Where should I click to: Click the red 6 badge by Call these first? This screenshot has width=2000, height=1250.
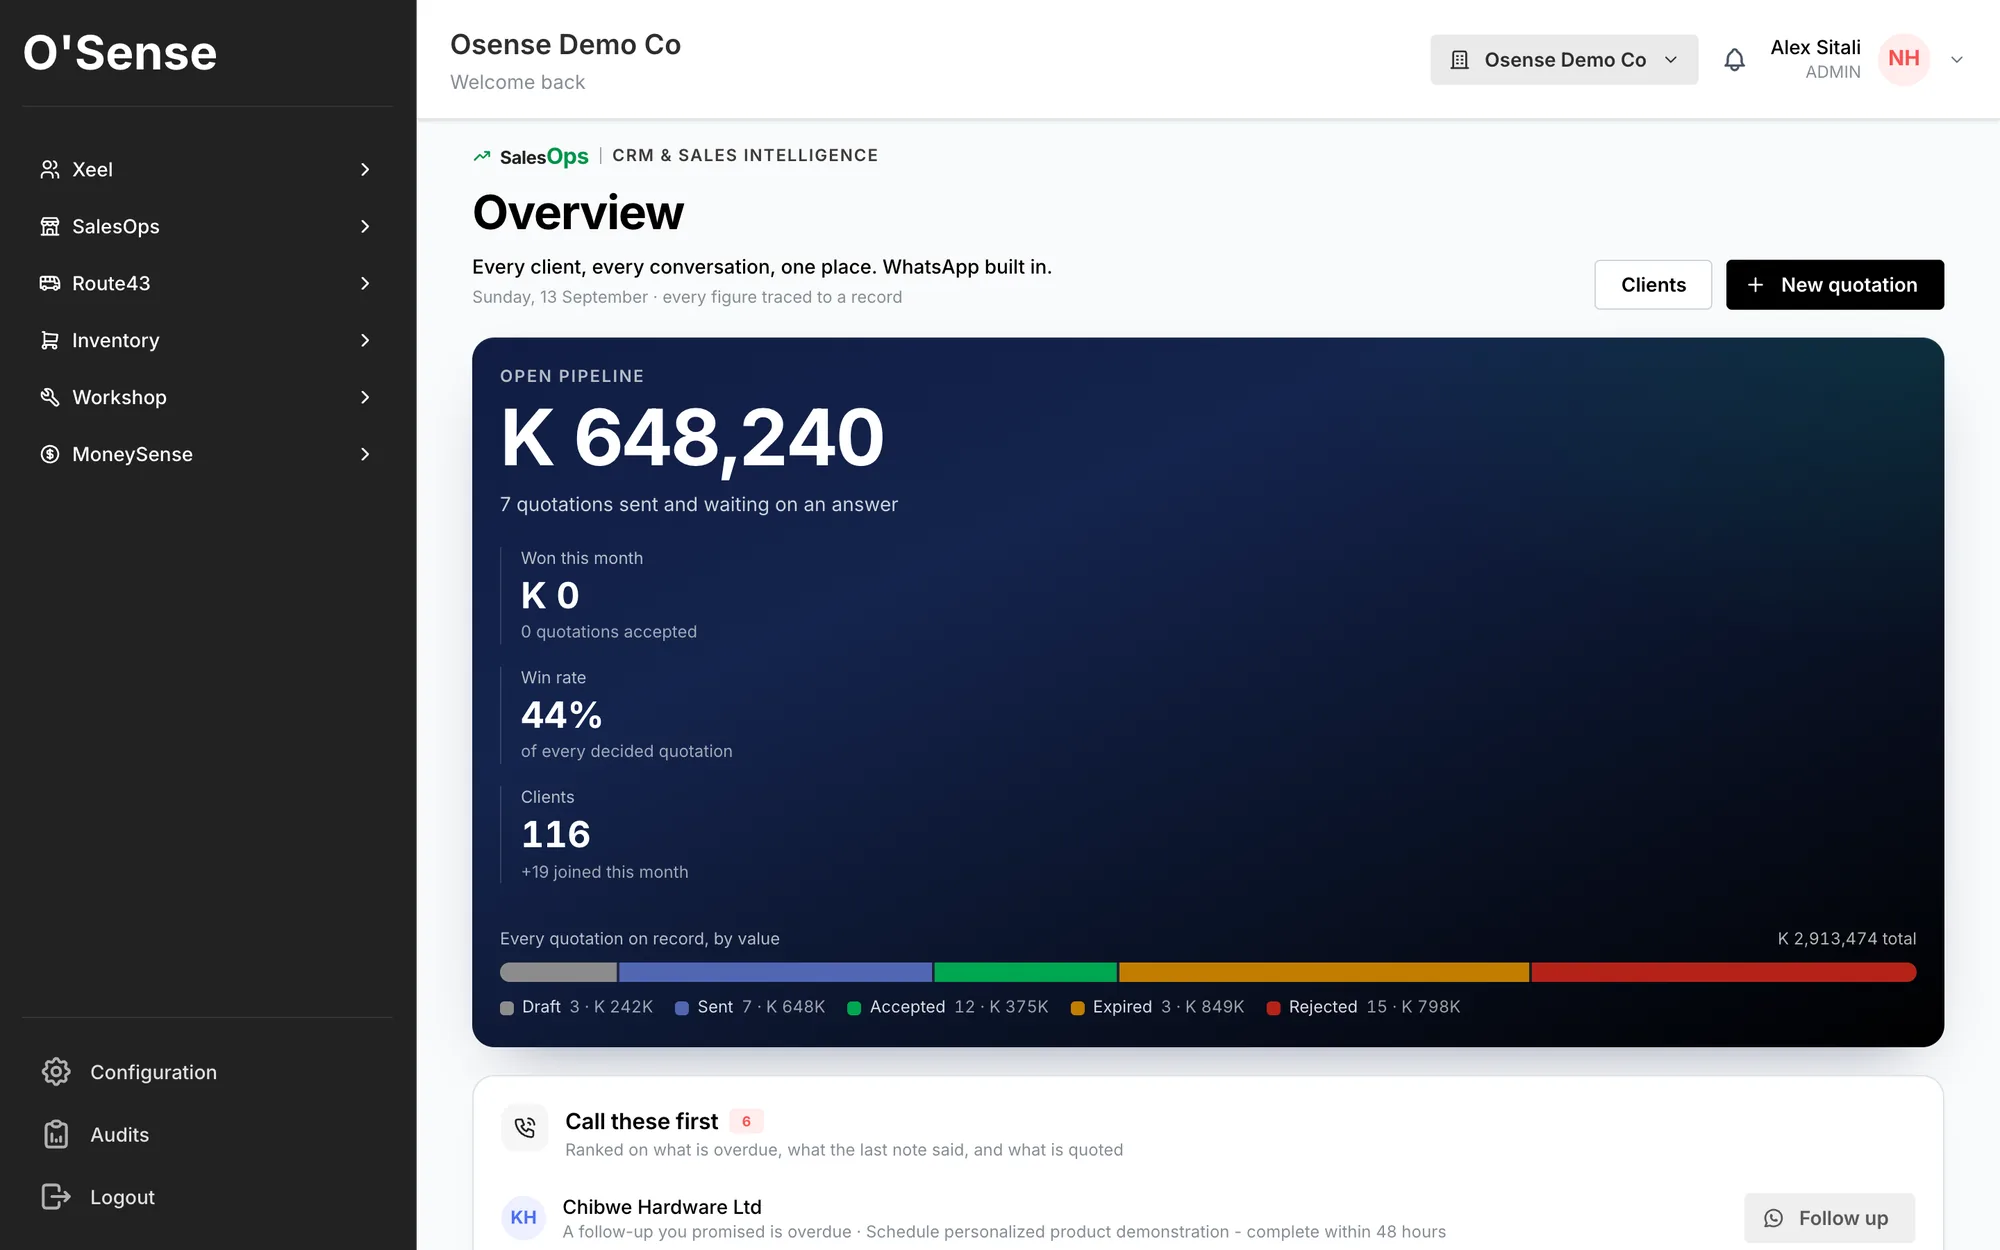click(746, 1122)
